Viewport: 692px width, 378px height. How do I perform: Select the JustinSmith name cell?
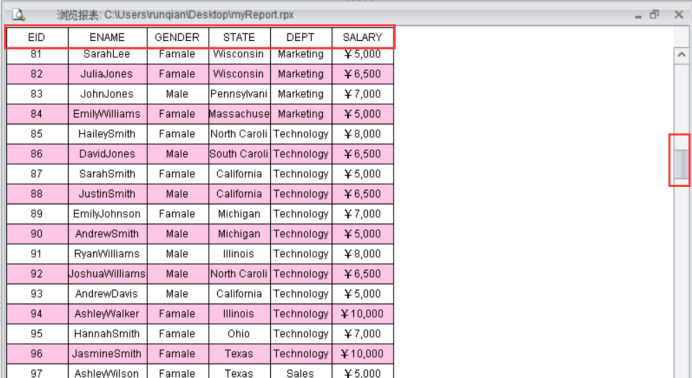point(108,194)
